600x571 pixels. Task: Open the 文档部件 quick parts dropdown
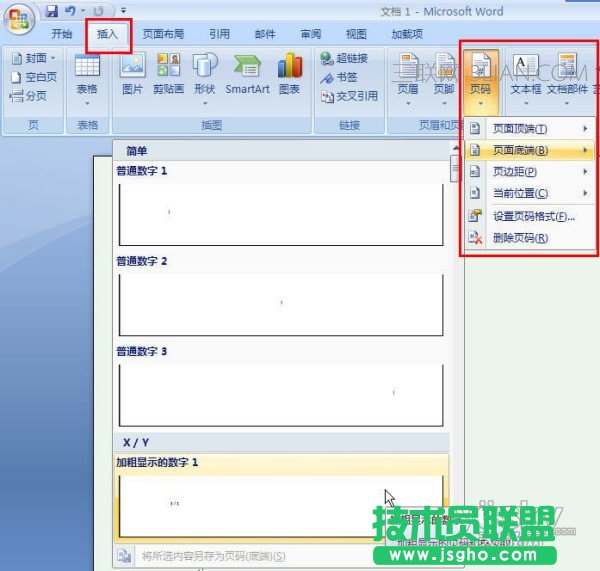coord(567,80)
